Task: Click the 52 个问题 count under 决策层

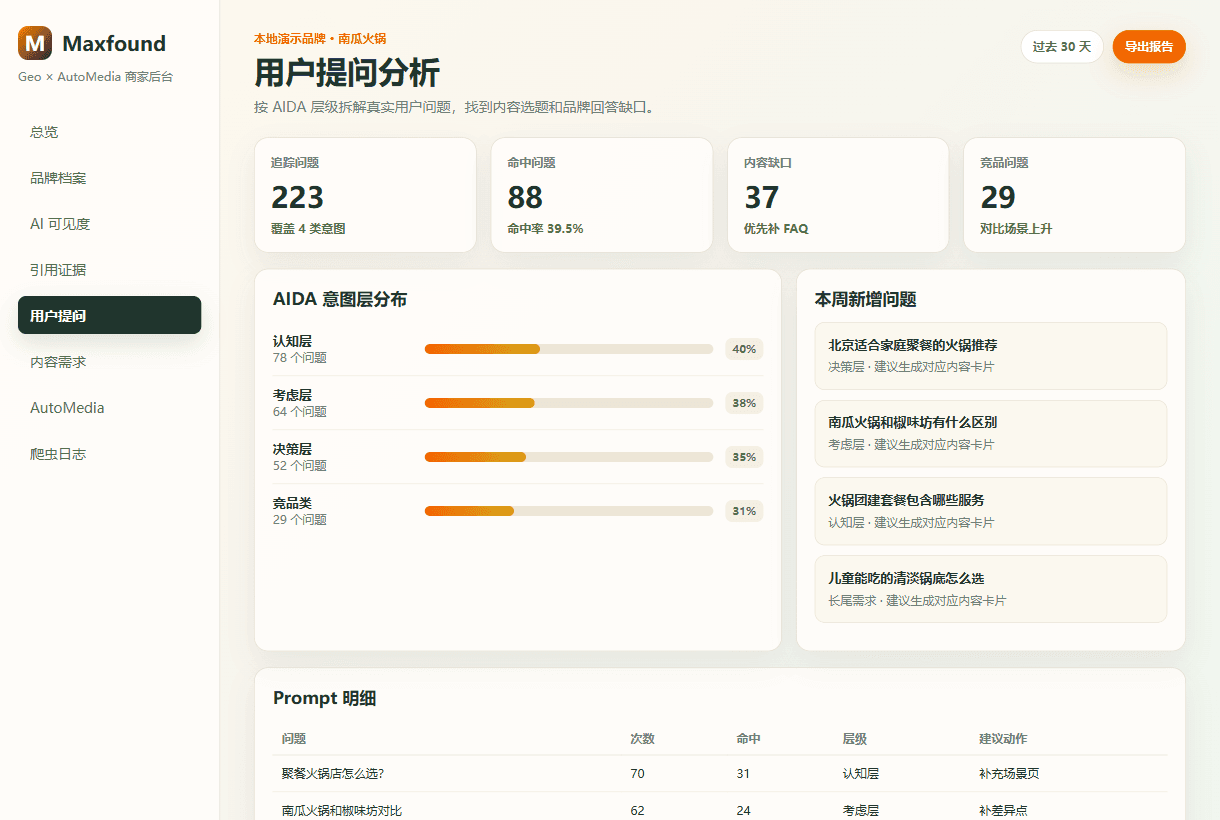Action: [300, 466]
